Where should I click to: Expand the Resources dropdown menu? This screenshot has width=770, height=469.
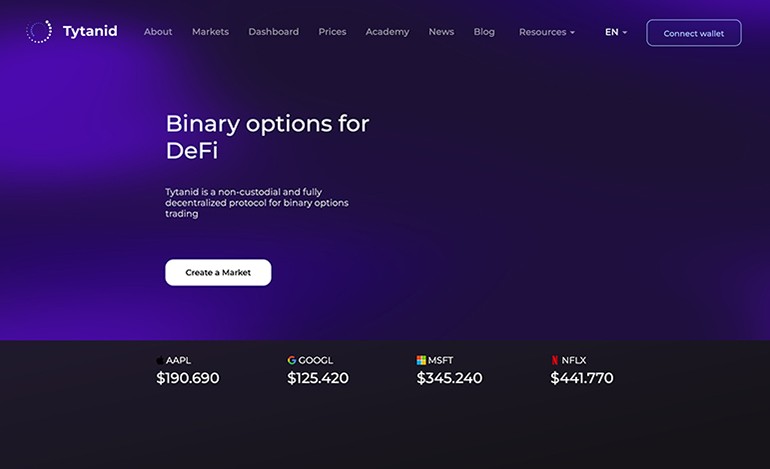[547, 32]
